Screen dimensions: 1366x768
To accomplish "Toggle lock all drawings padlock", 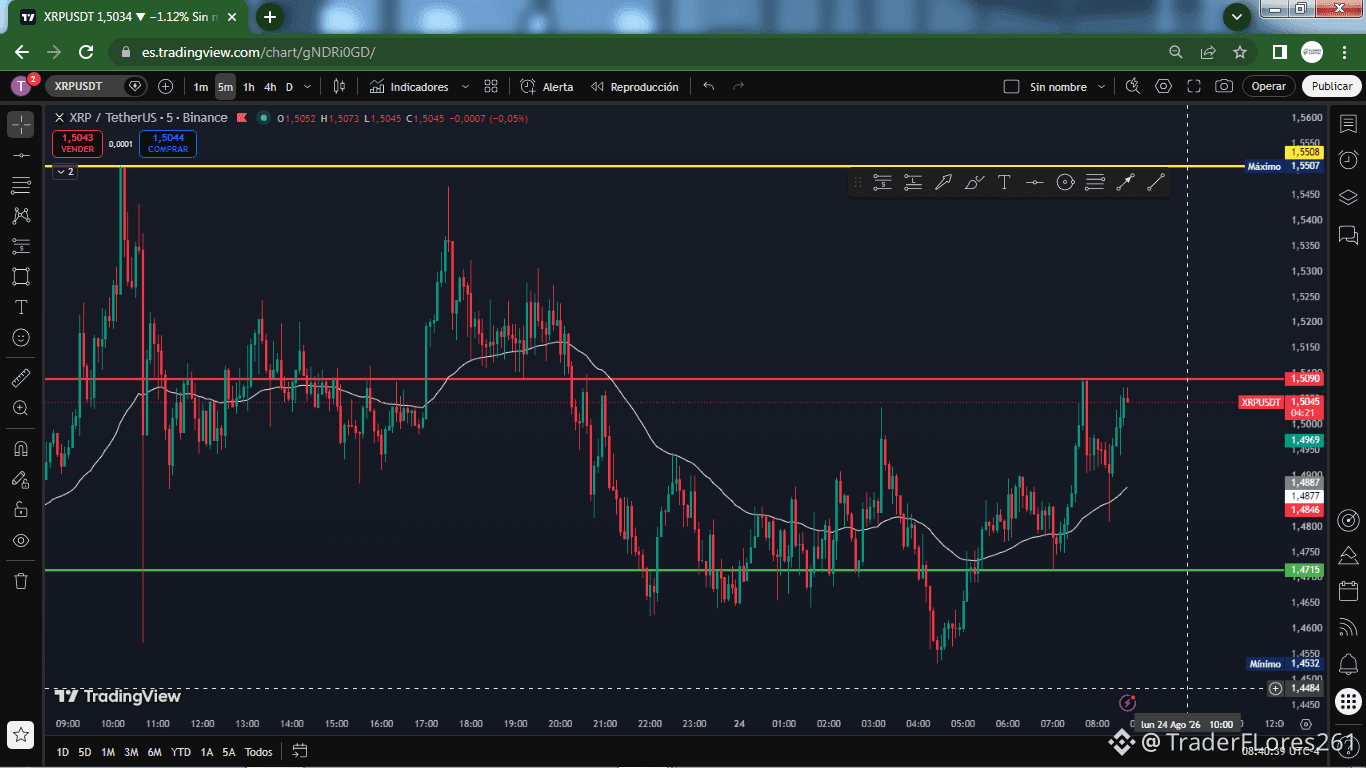I will click(x=21, y=510).
